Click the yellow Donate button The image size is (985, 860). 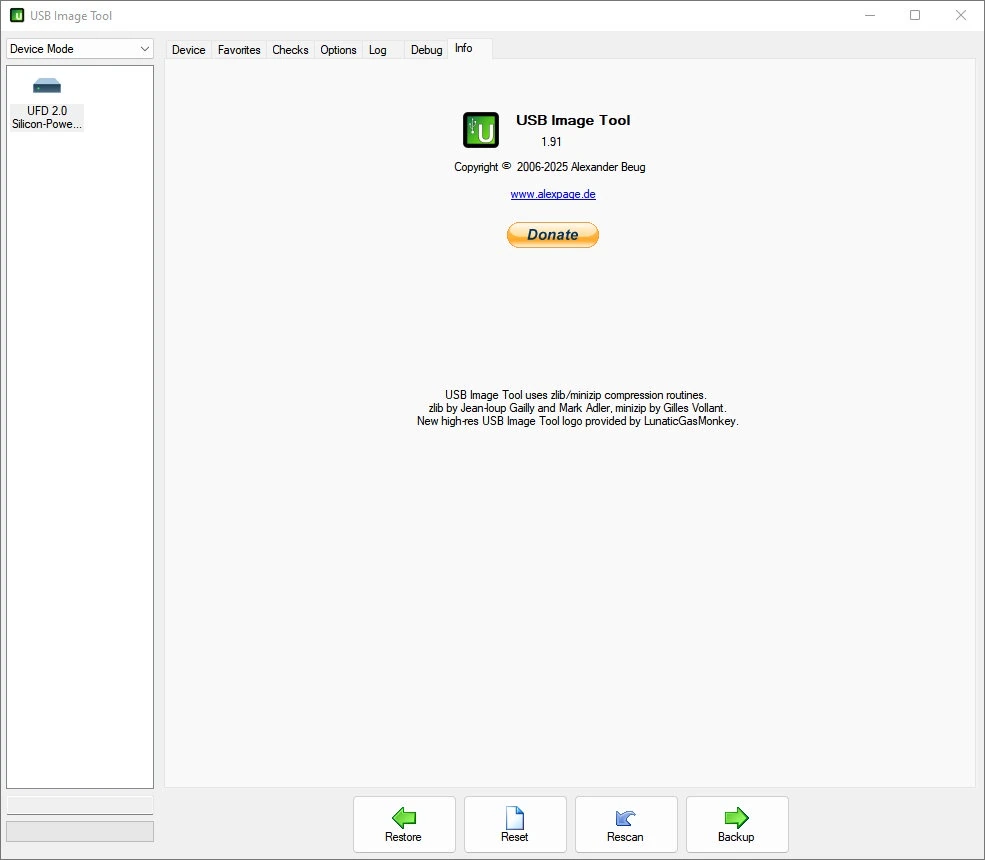pyautogui.click(x=553, y=235)
